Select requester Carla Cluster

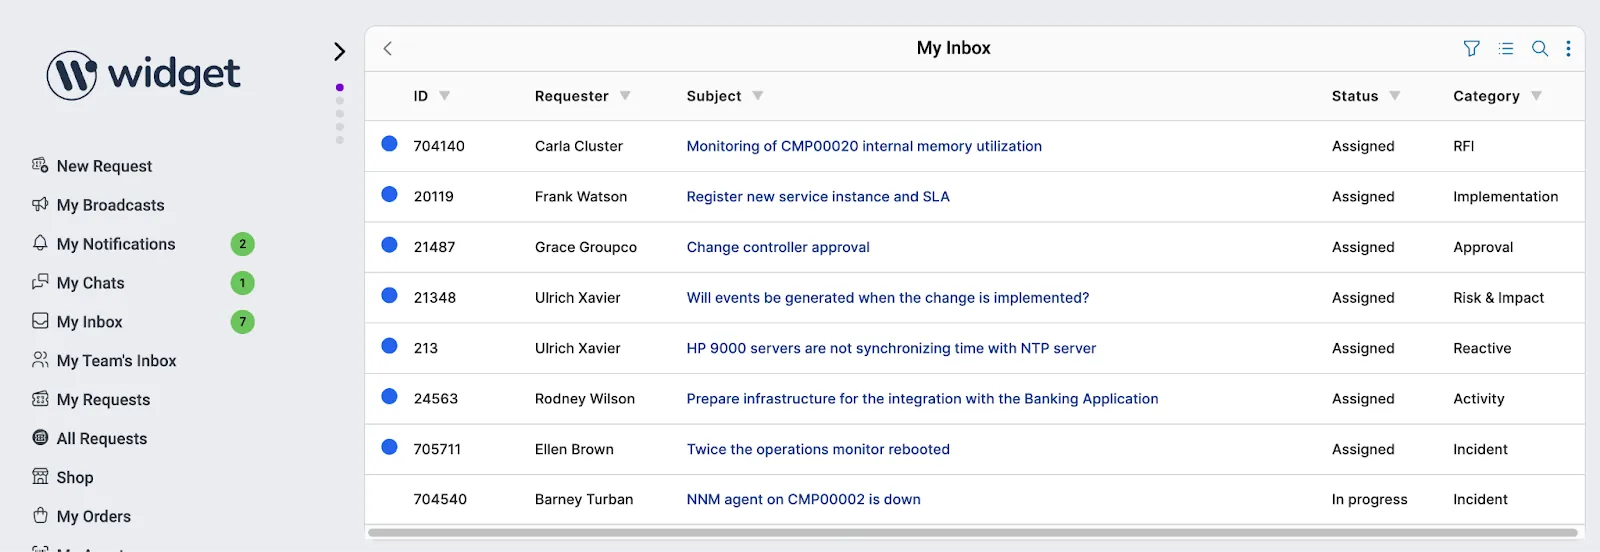[x=579, y=146]
